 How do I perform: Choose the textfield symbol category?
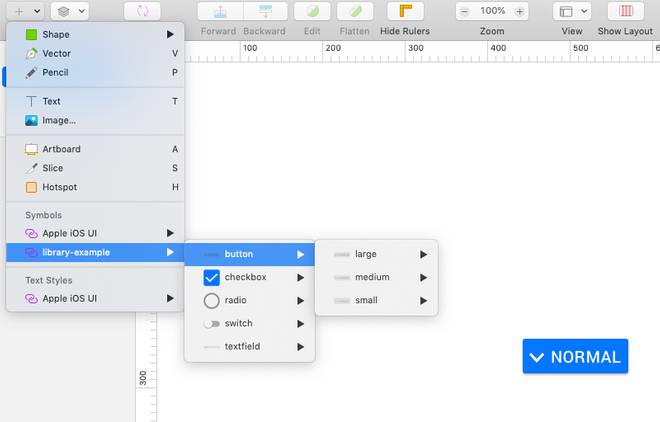tap(245, 346)
